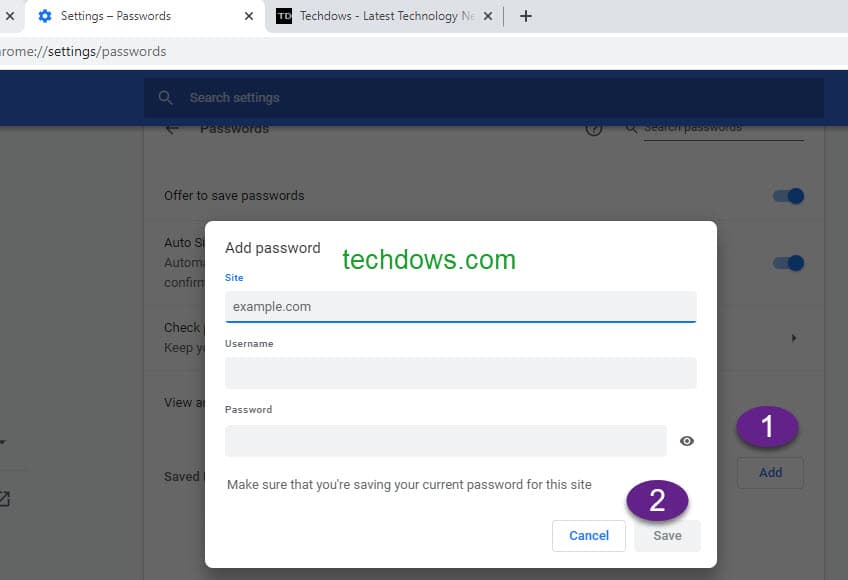Select the Settings – Passwords tab
The image size is (848, 580).
pos(140,16)
